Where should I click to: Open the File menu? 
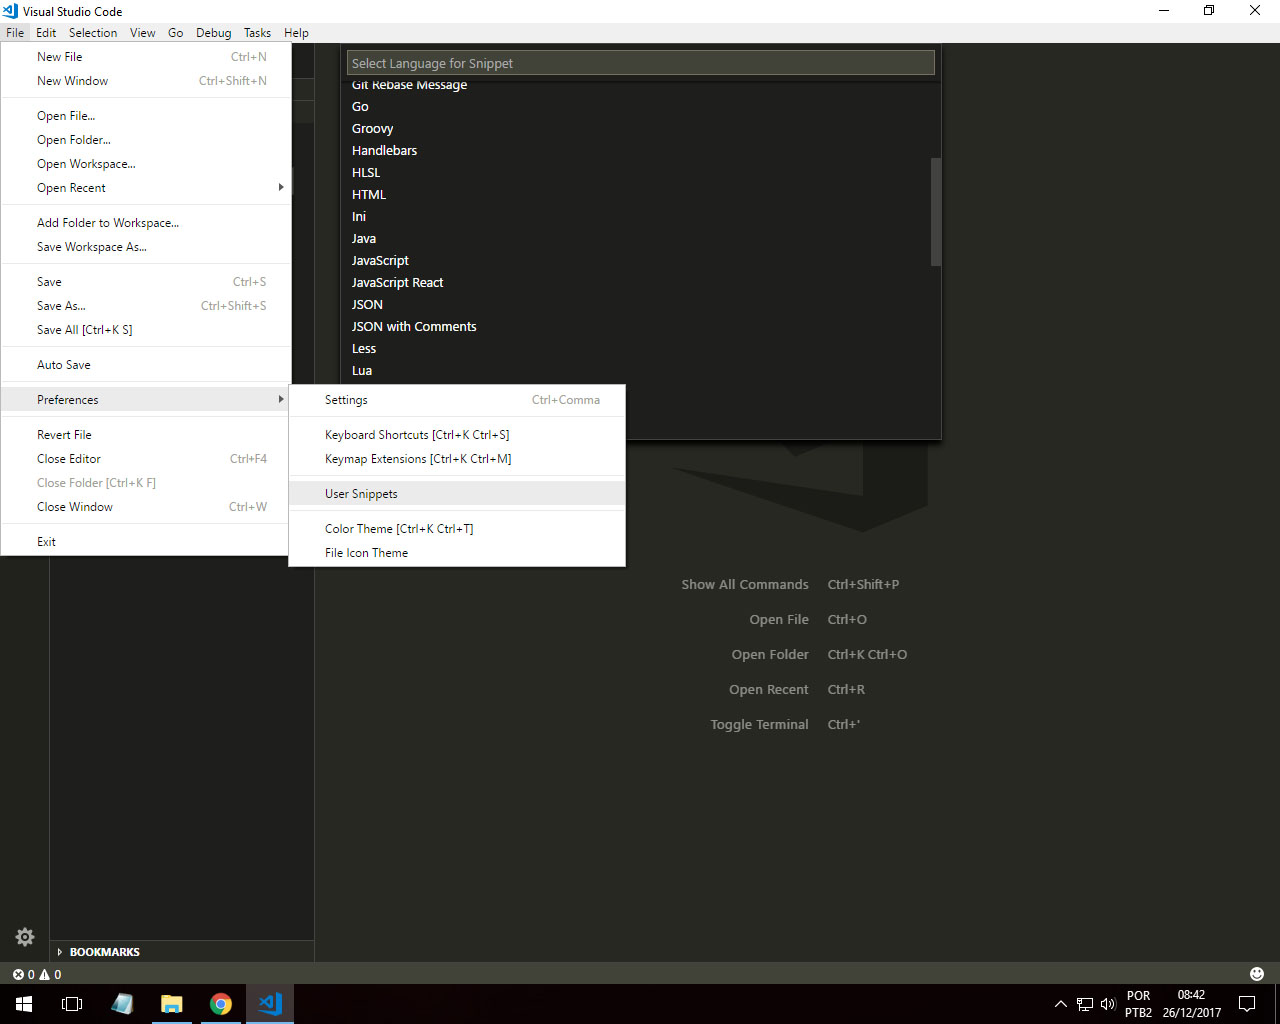pos(15,32)
